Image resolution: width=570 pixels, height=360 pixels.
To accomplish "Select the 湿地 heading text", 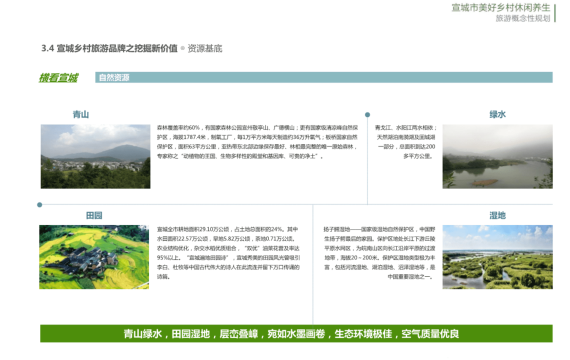I will point(497,215).
